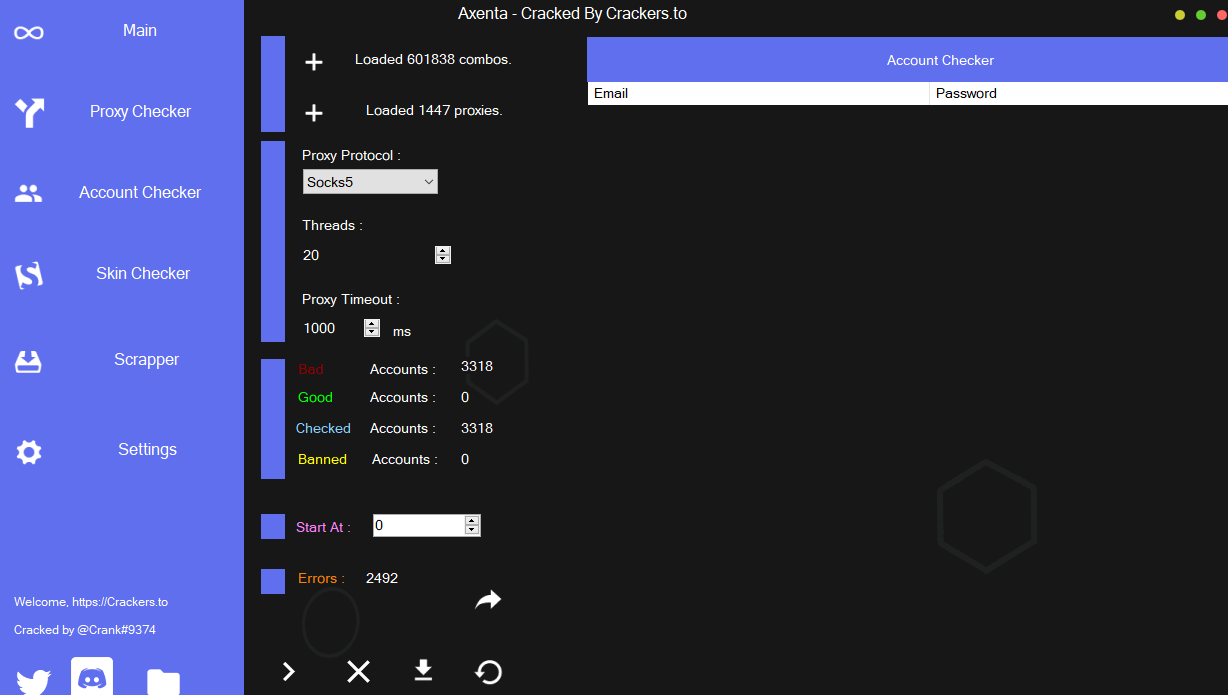1228x695 pixels.
Task: Click the blue "Account Checker" panel header
Action: 907,60
